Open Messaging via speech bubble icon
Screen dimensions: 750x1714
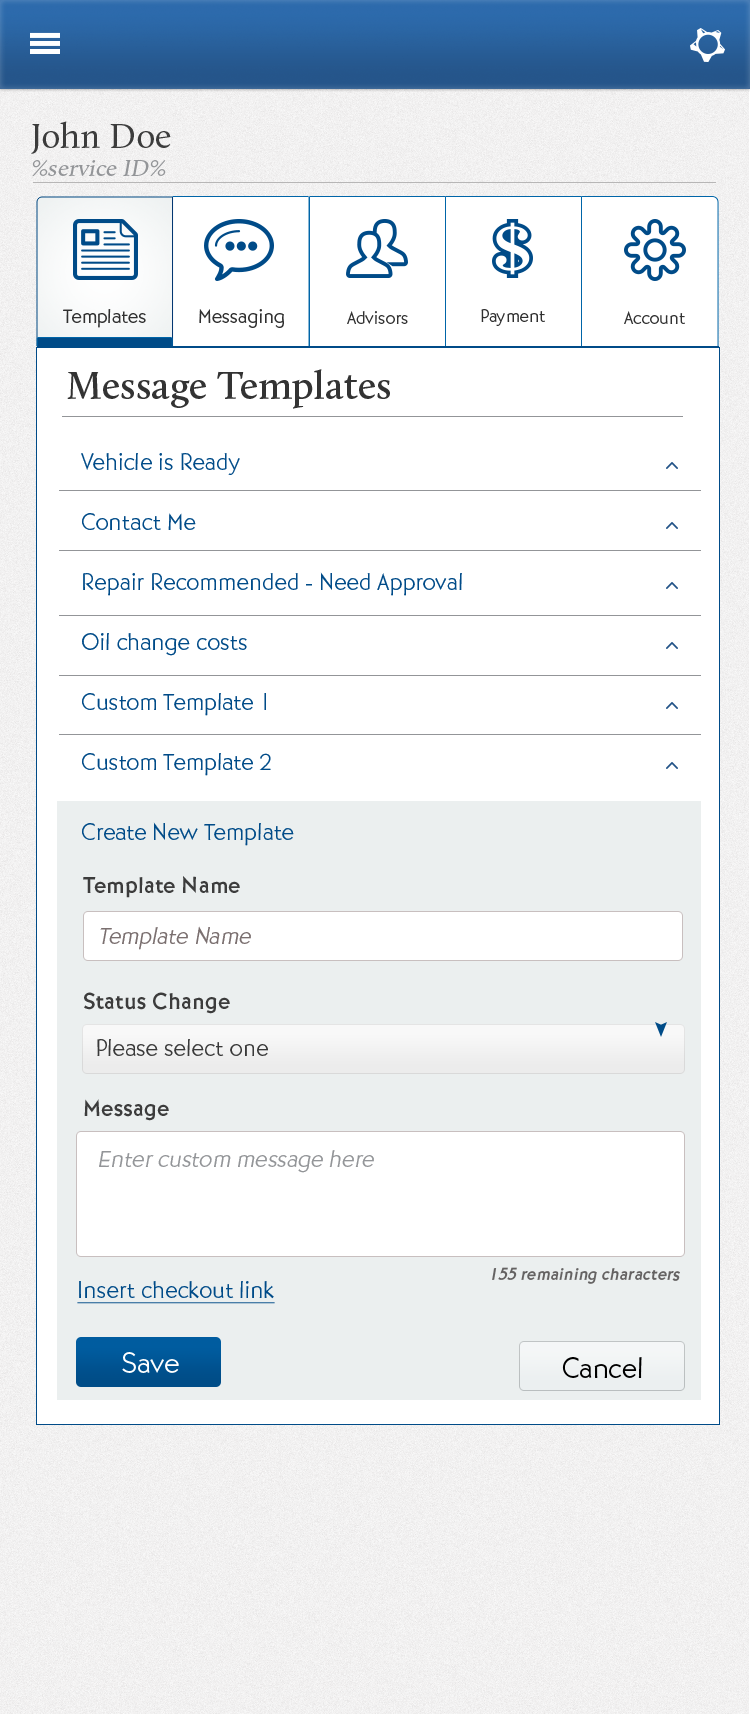pyautogui.click(x=239, y=250)
